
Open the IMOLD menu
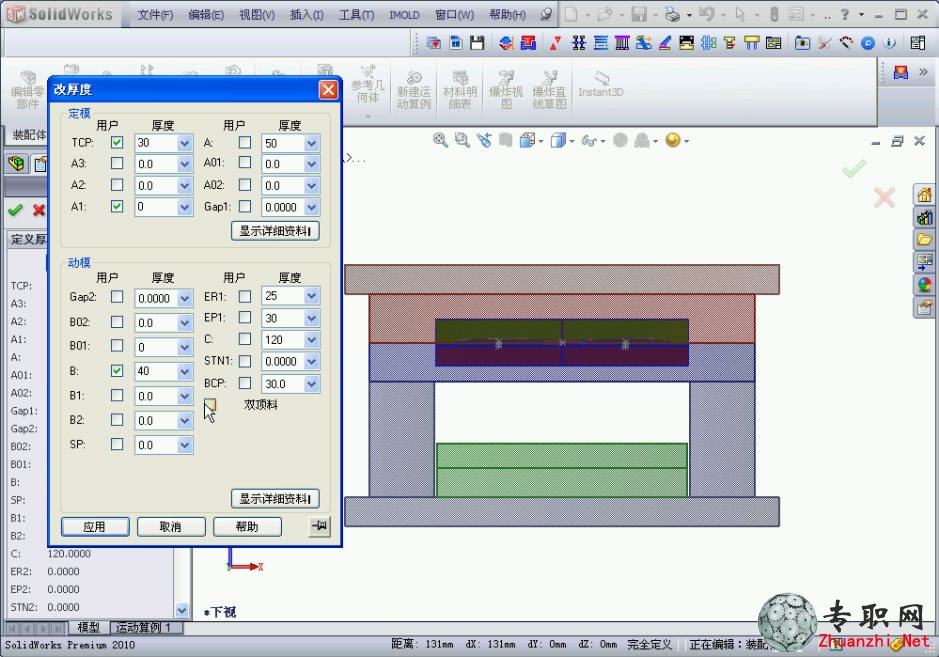click(404, 14)
